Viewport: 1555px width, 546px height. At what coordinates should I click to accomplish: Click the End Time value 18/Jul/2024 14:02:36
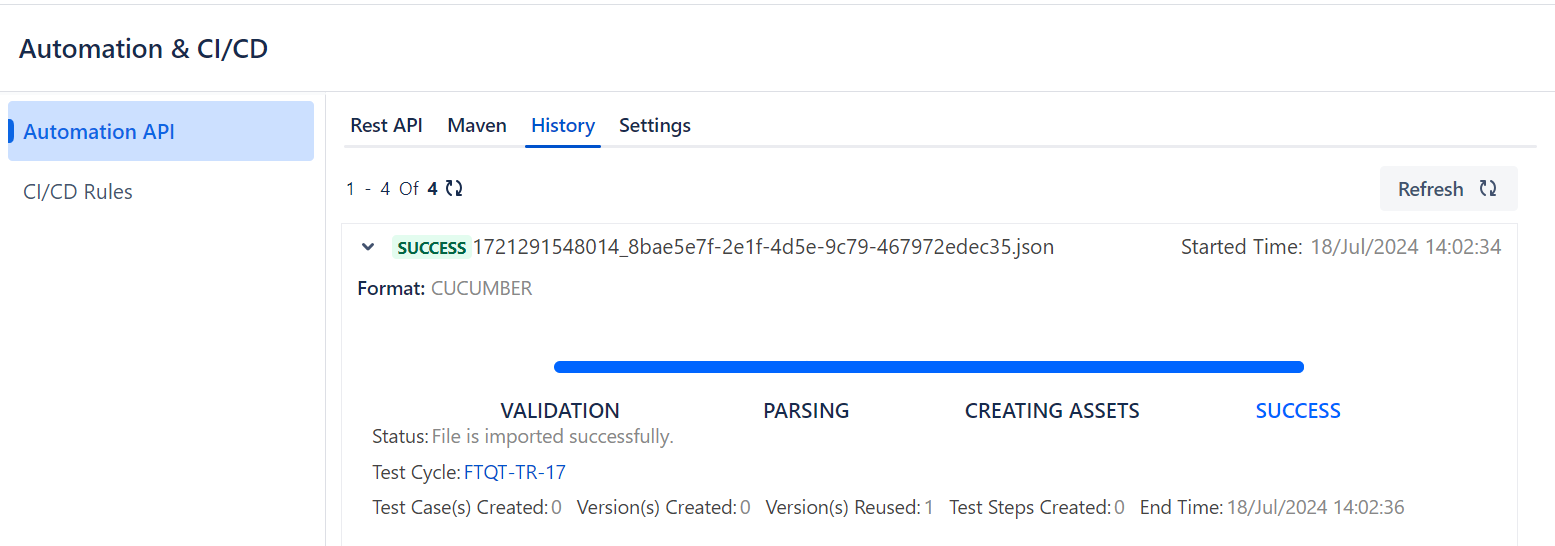(1316, 507)
